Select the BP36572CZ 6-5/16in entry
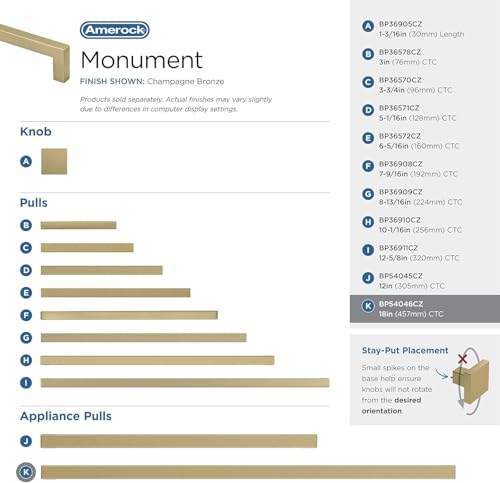Viewport: 500px width, 483px height. [x=419, y=141]
